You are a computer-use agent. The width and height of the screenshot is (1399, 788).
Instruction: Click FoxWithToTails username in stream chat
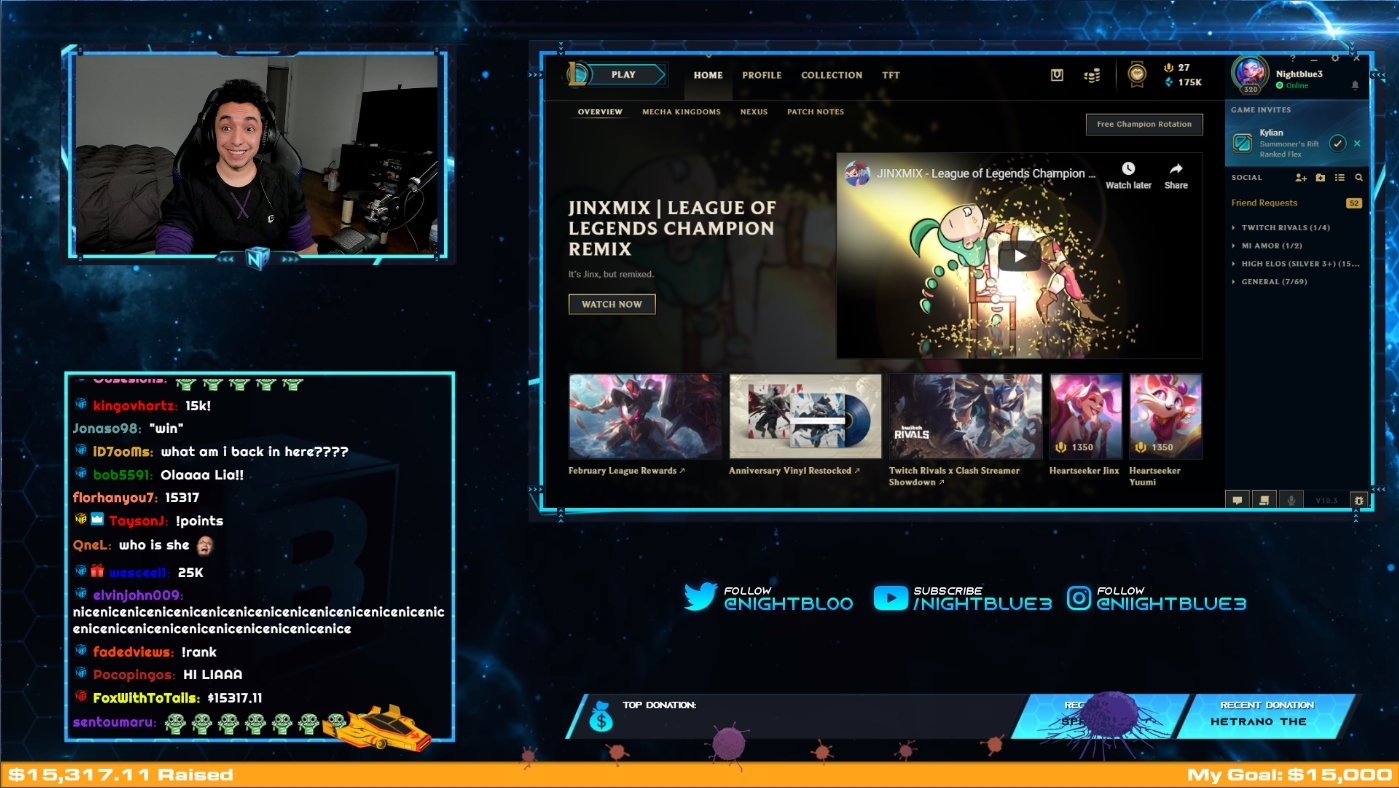tap(146, 698)
